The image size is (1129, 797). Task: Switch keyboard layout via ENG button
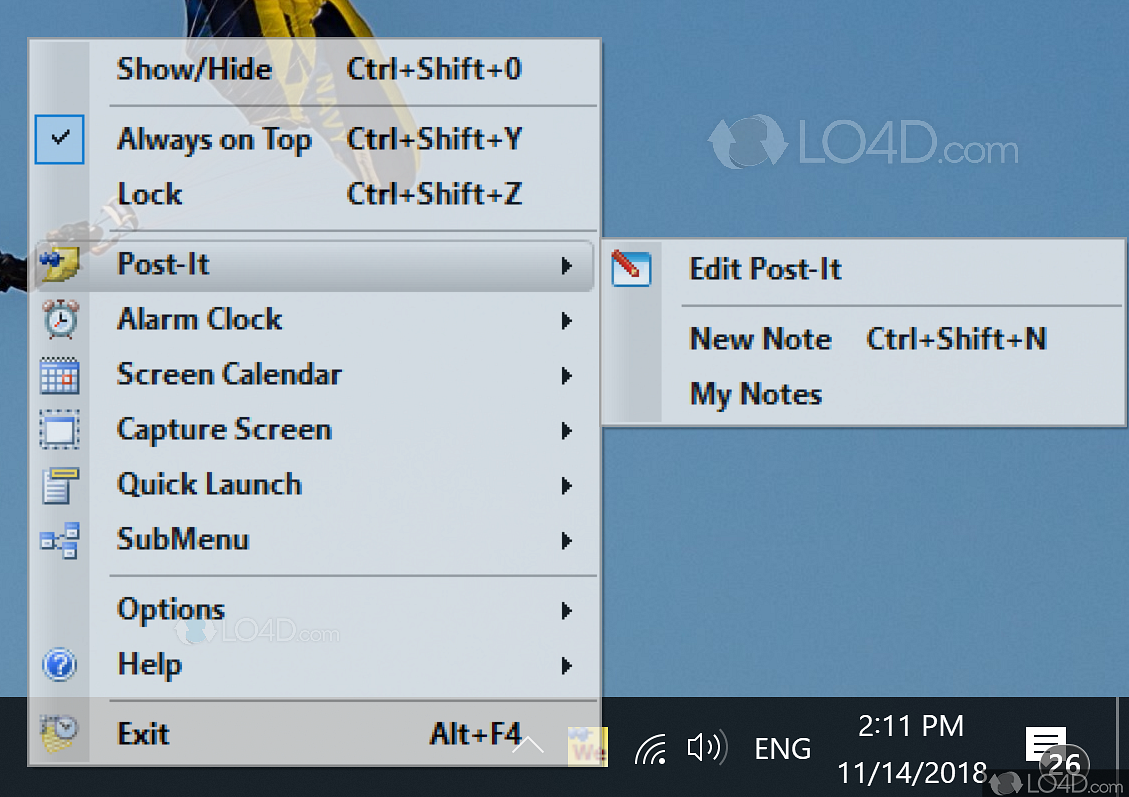pos(782,747)
